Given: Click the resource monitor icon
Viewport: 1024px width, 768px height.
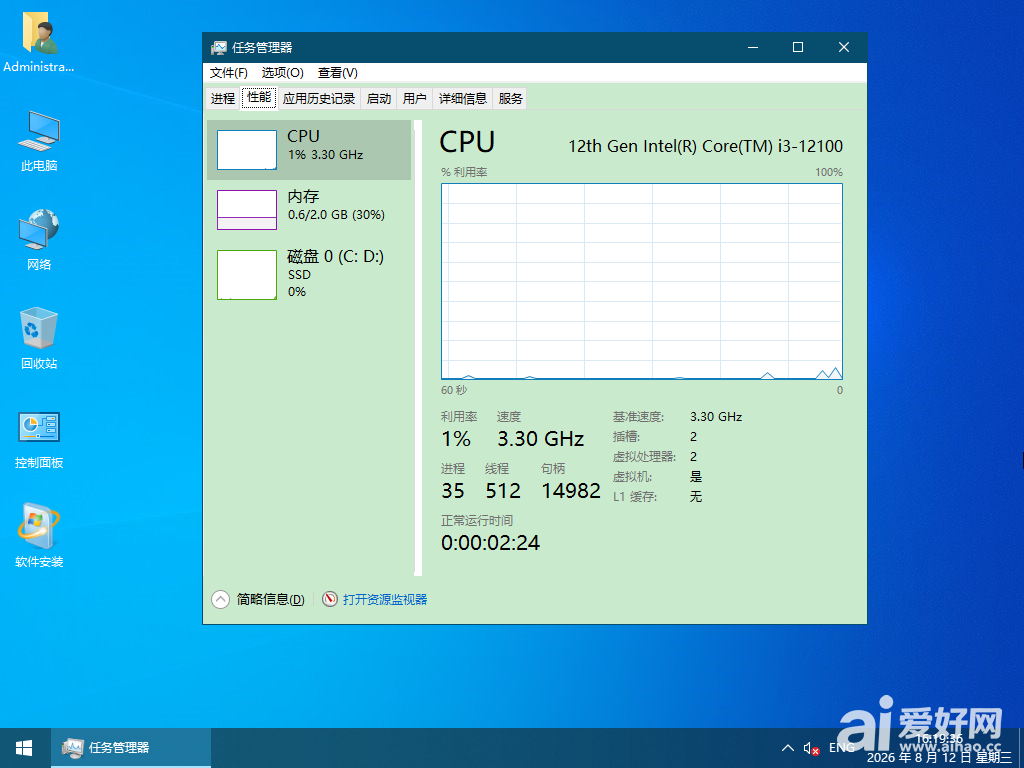Looking at the screenshot, I should [x=330, y=599].
